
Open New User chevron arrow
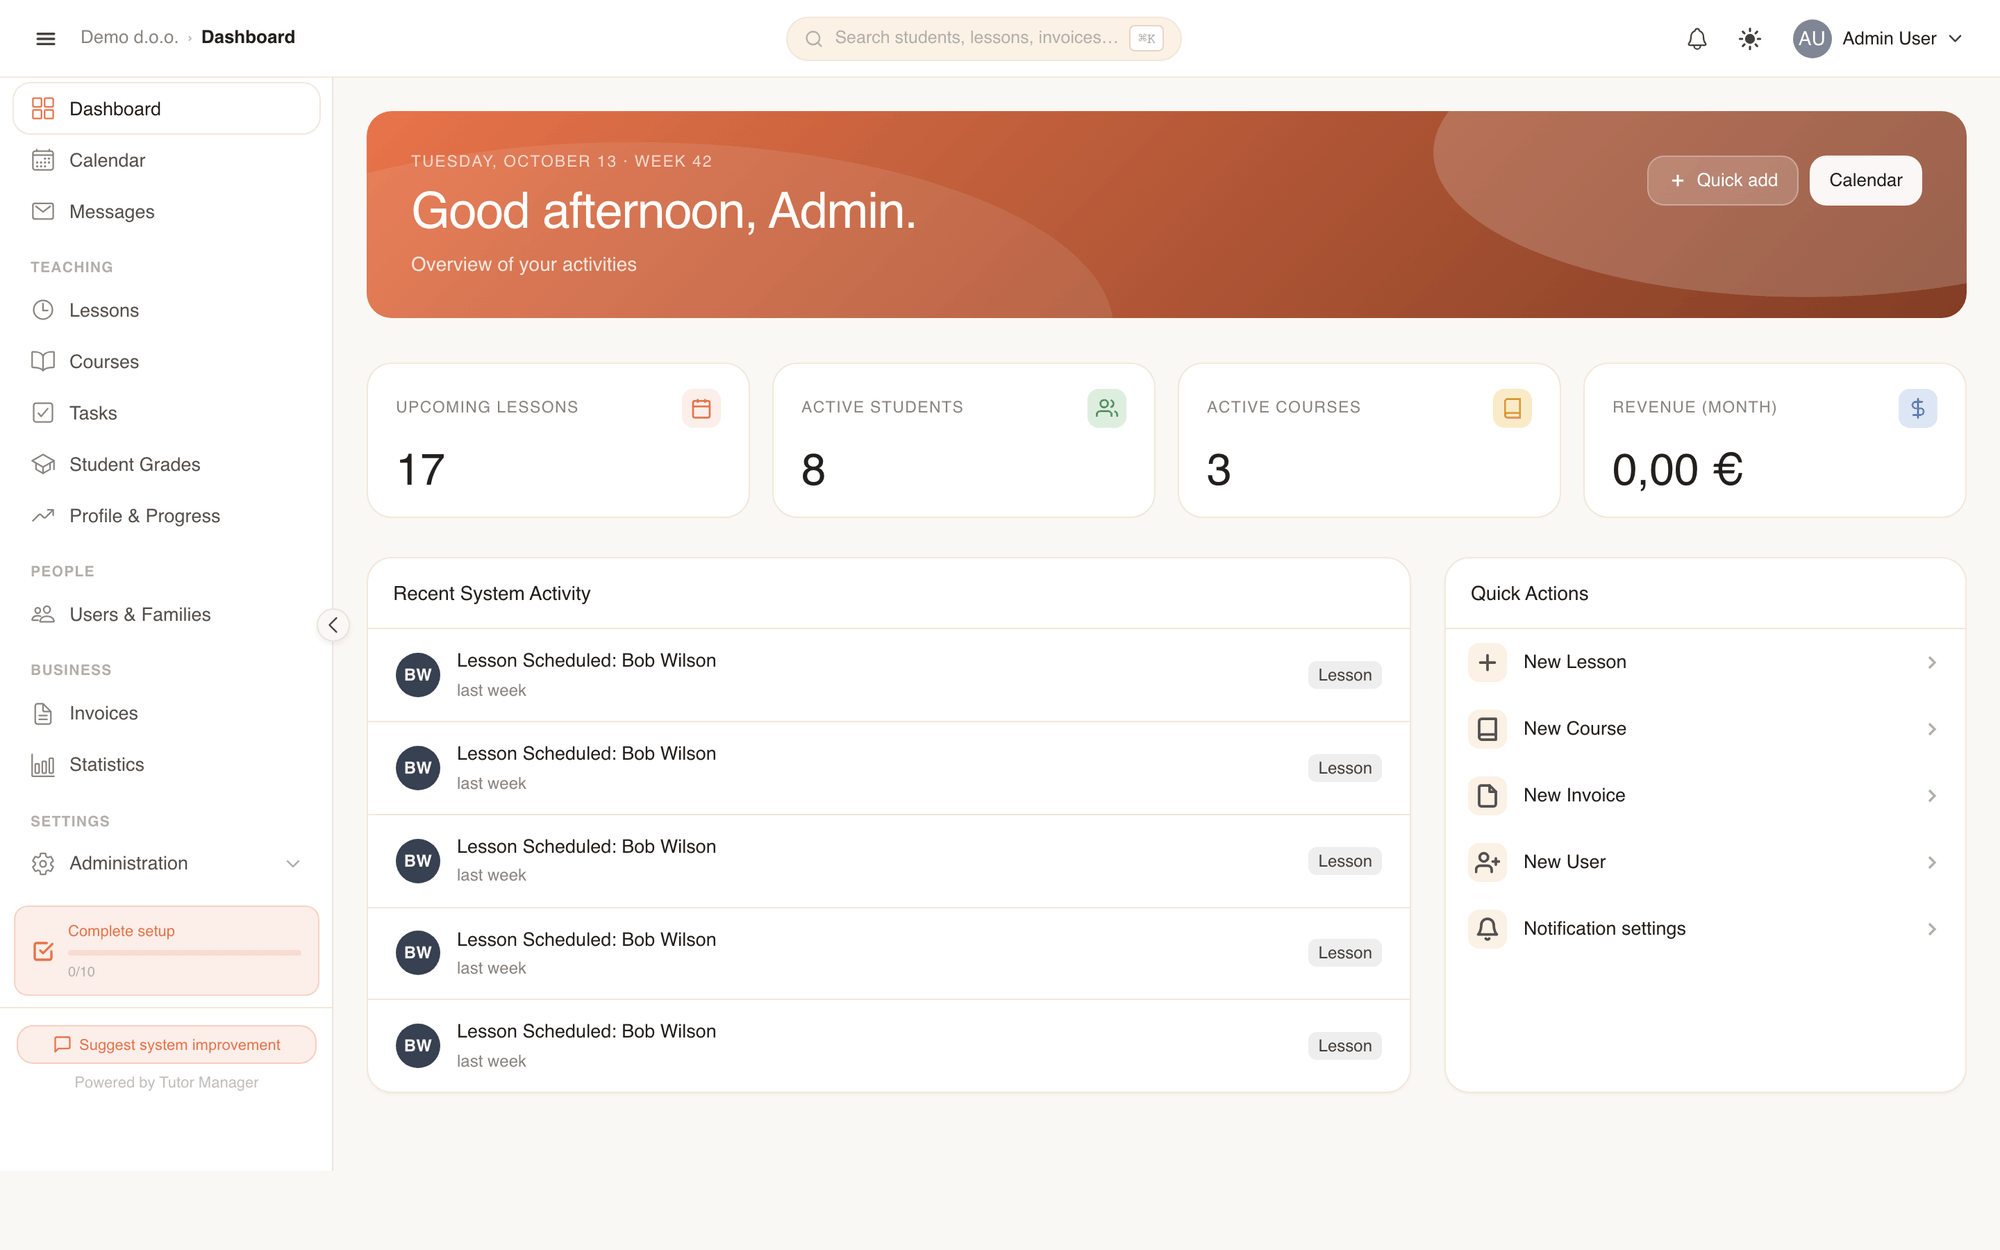(1932, 862)
